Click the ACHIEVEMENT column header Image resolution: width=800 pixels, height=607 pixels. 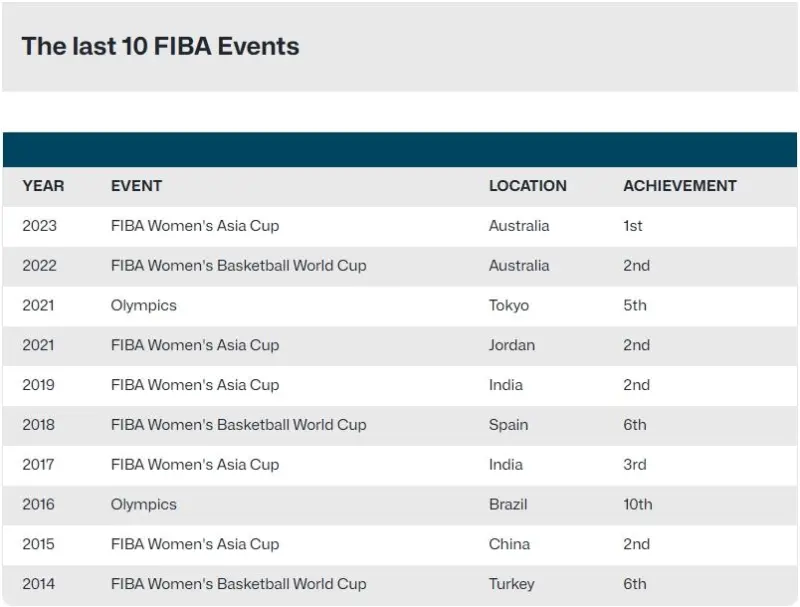tap(679, 186)
